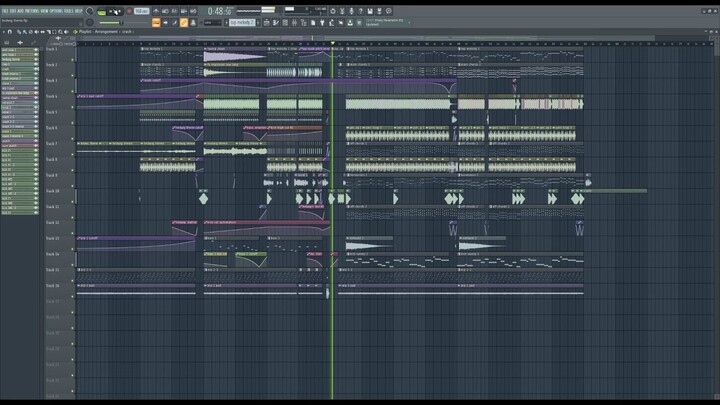Image resolution: width=720 pixels, height=405 pixels.
Task: Toggle the playlist magnet snap icon
Action: 10,32
